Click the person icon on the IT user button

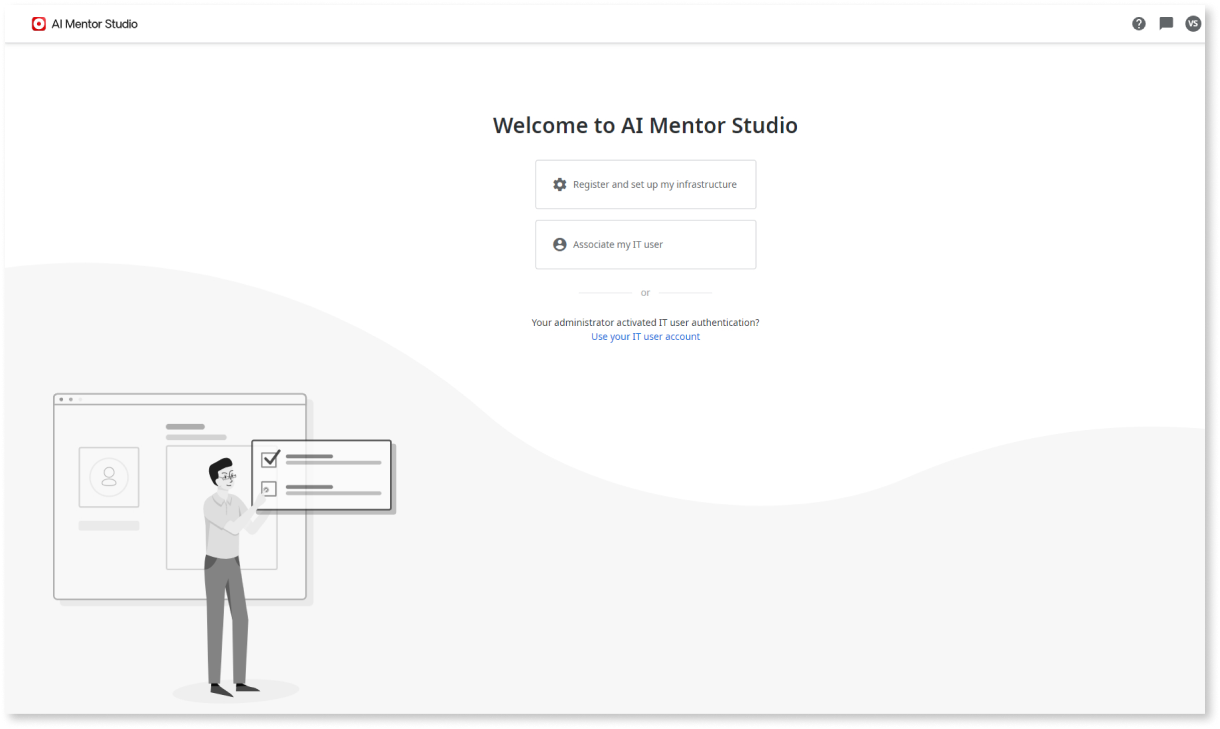[x=559, y=243]
